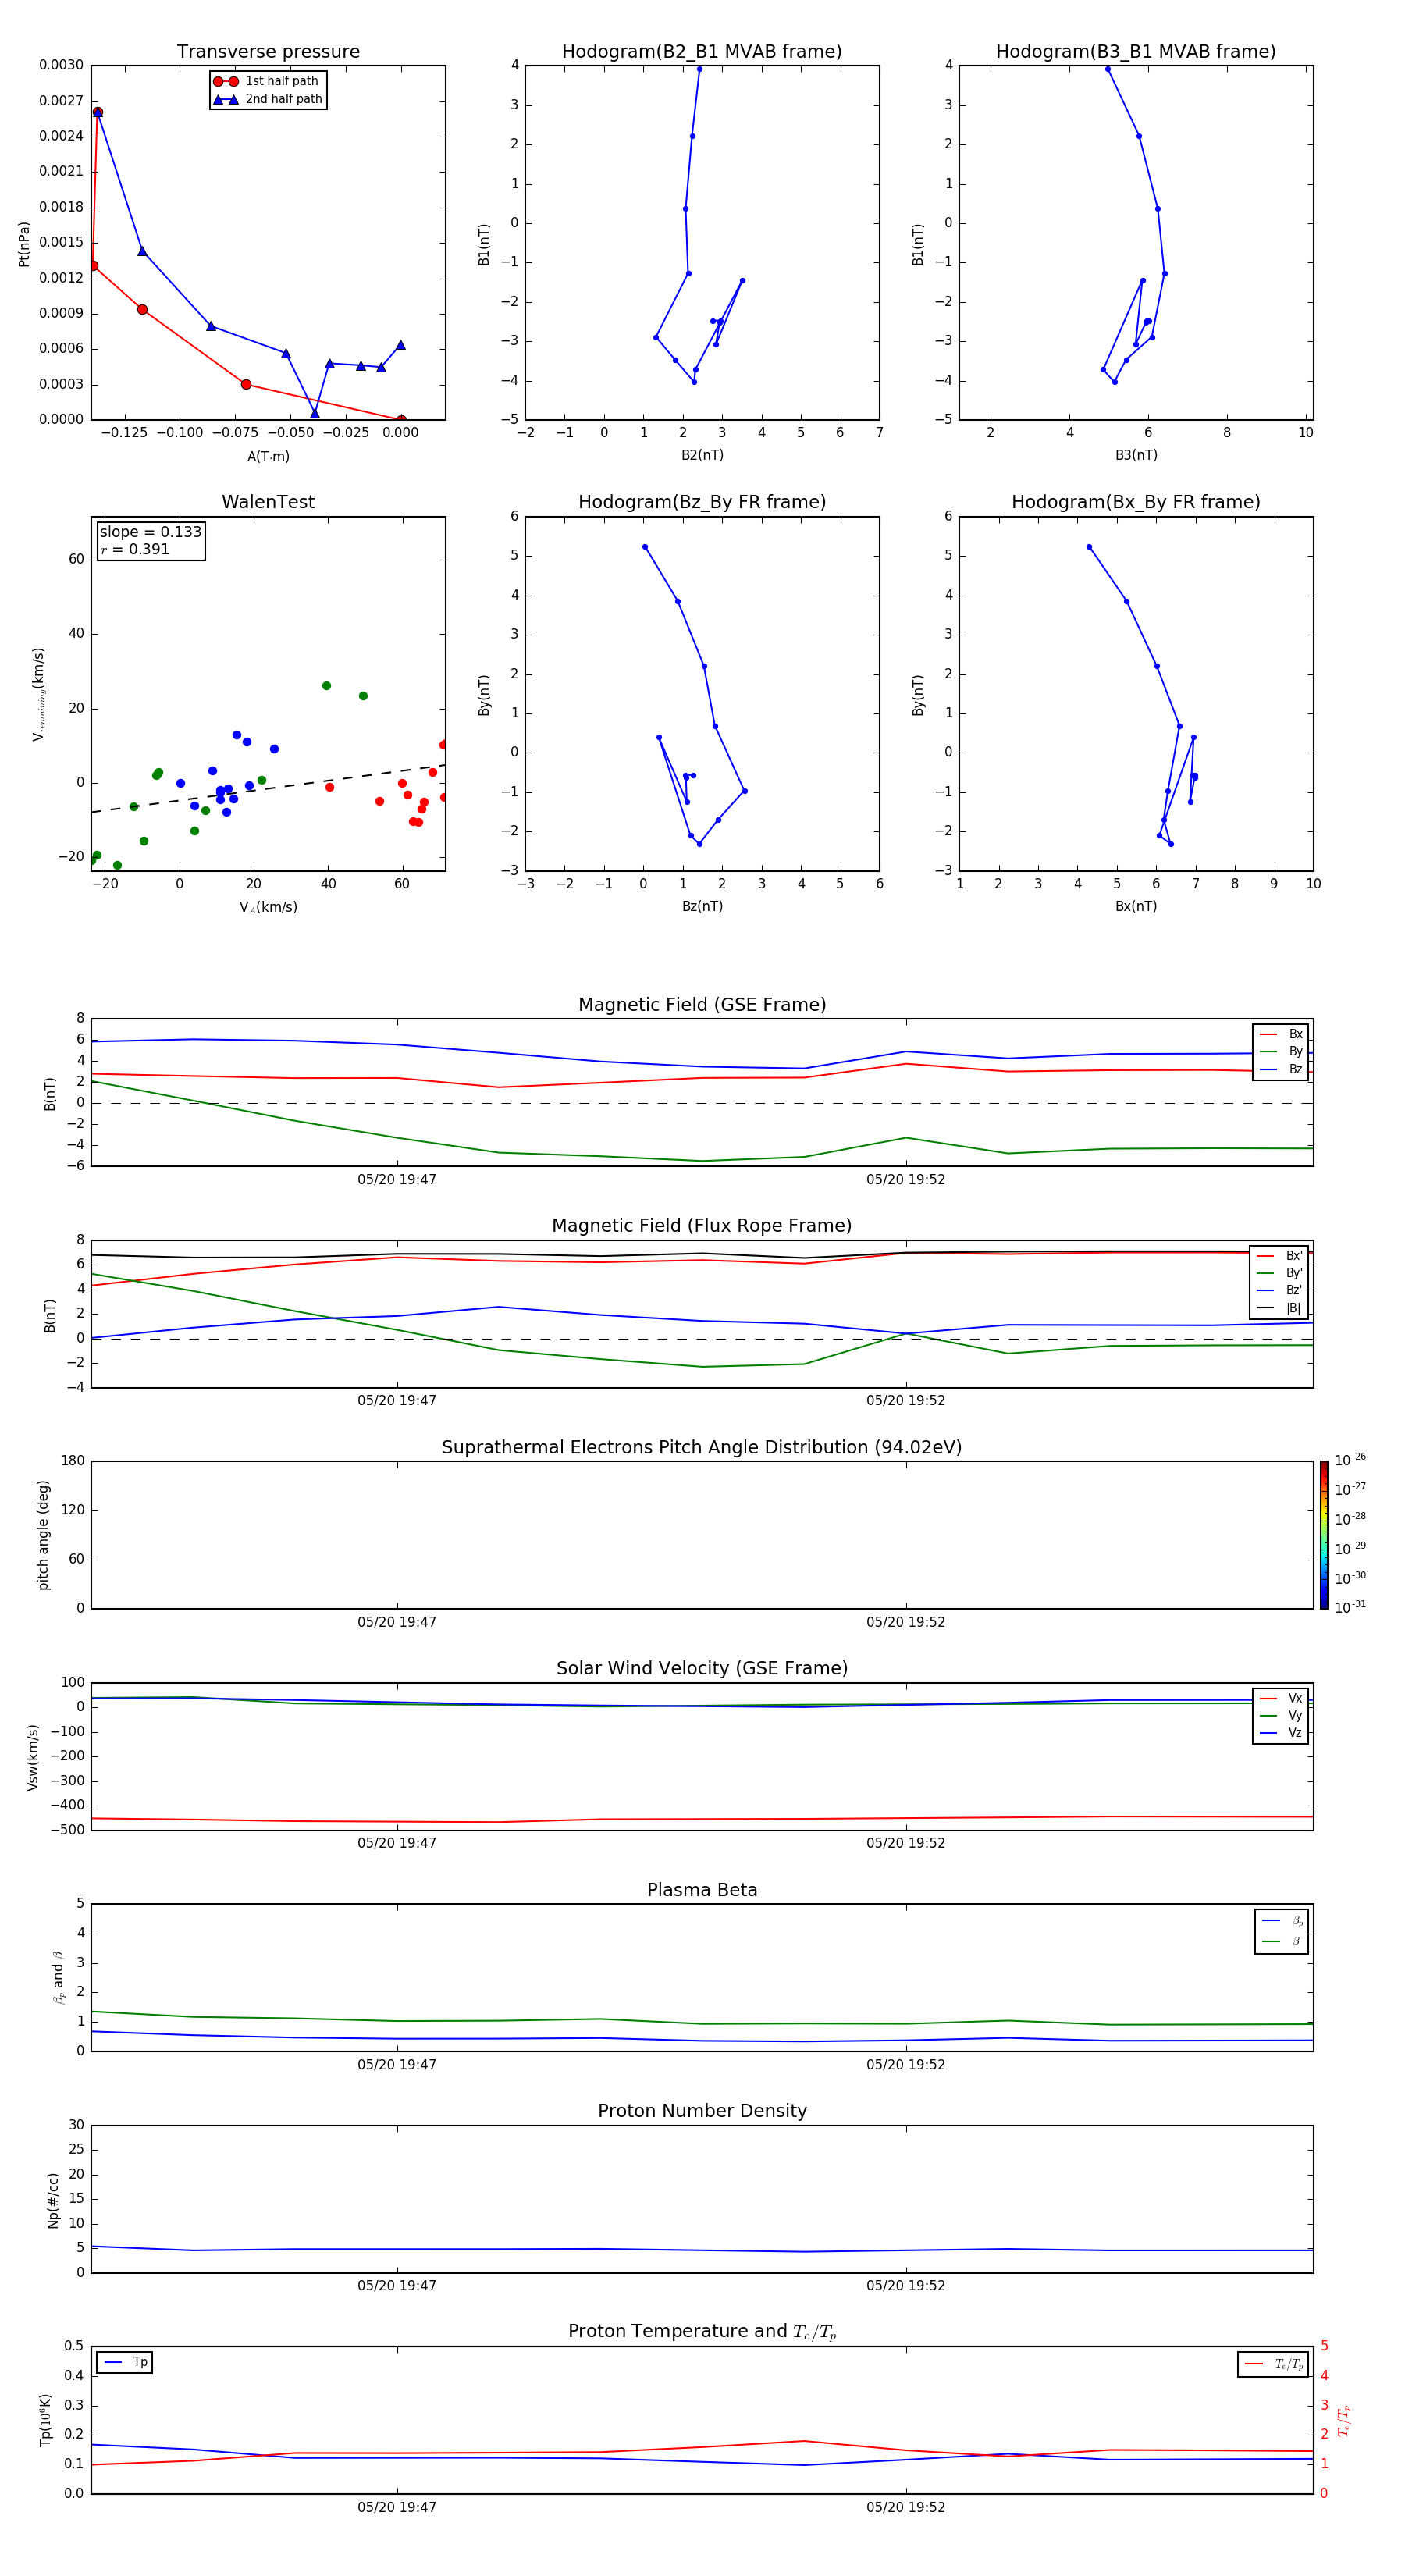Screen dimensions: 1405x2576
Task: Click the 'Magnetic Field (Flux Rope Frame)' title
Action: [x=702, y=1226]
